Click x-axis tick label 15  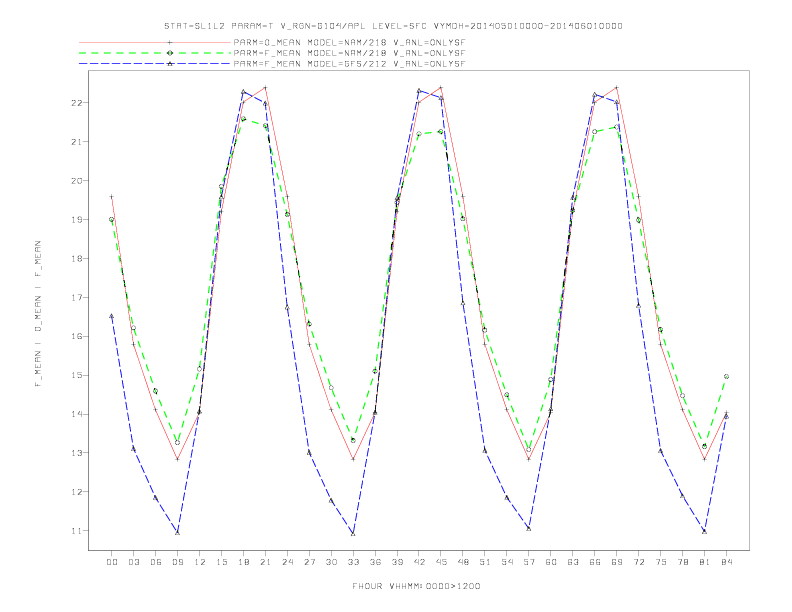[221, 562]
